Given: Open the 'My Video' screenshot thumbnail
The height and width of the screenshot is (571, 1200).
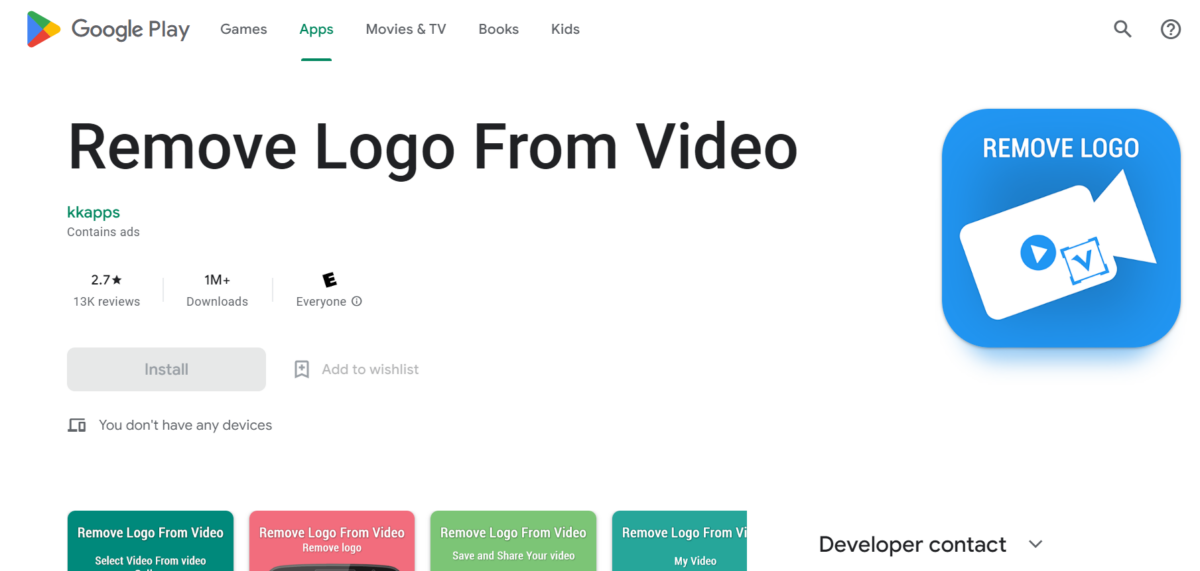Looking at the screenshot, I should coord(679,541).
